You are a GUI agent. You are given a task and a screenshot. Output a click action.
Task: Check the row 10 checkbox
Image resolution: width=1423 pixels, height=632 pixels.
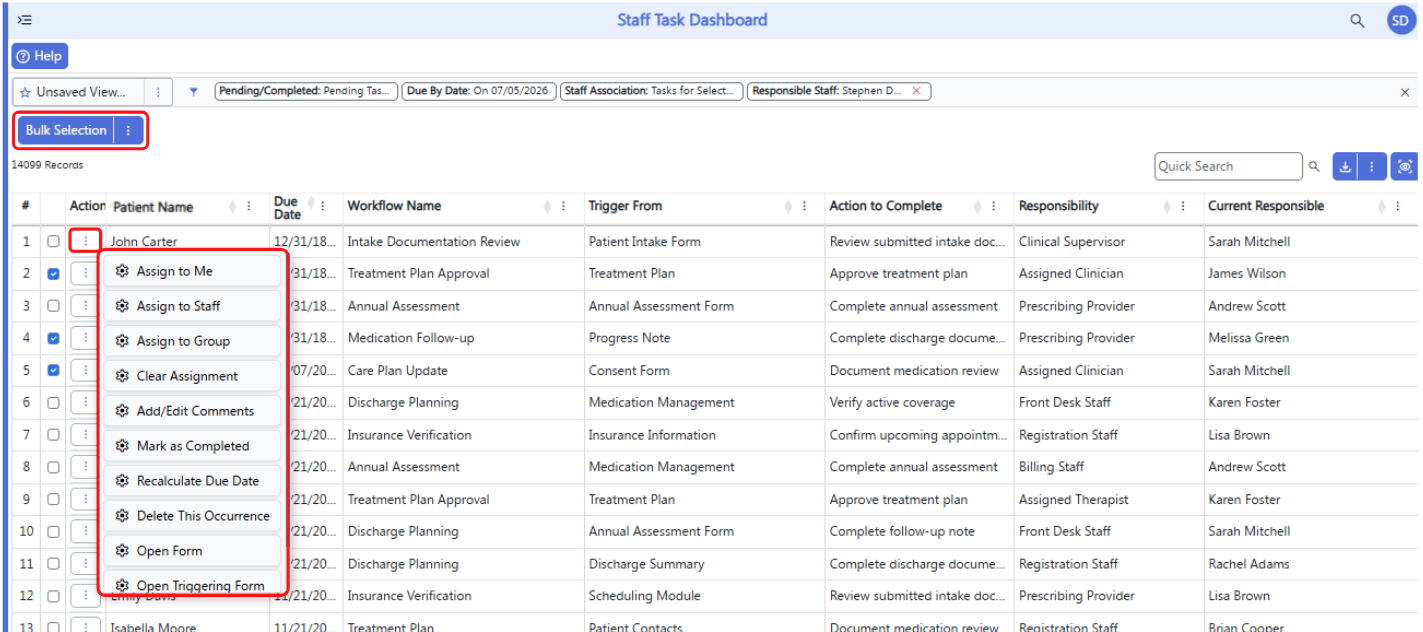(53, 531)
